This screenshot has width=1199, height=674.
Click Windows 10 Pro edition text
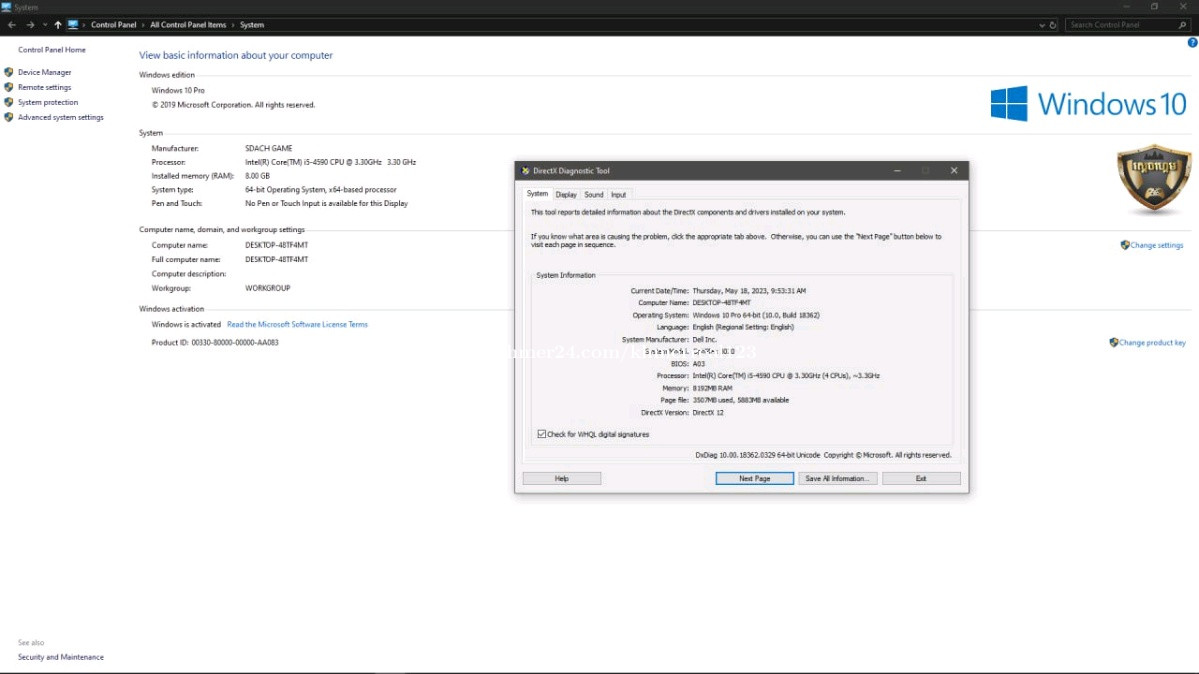point(178,90)
